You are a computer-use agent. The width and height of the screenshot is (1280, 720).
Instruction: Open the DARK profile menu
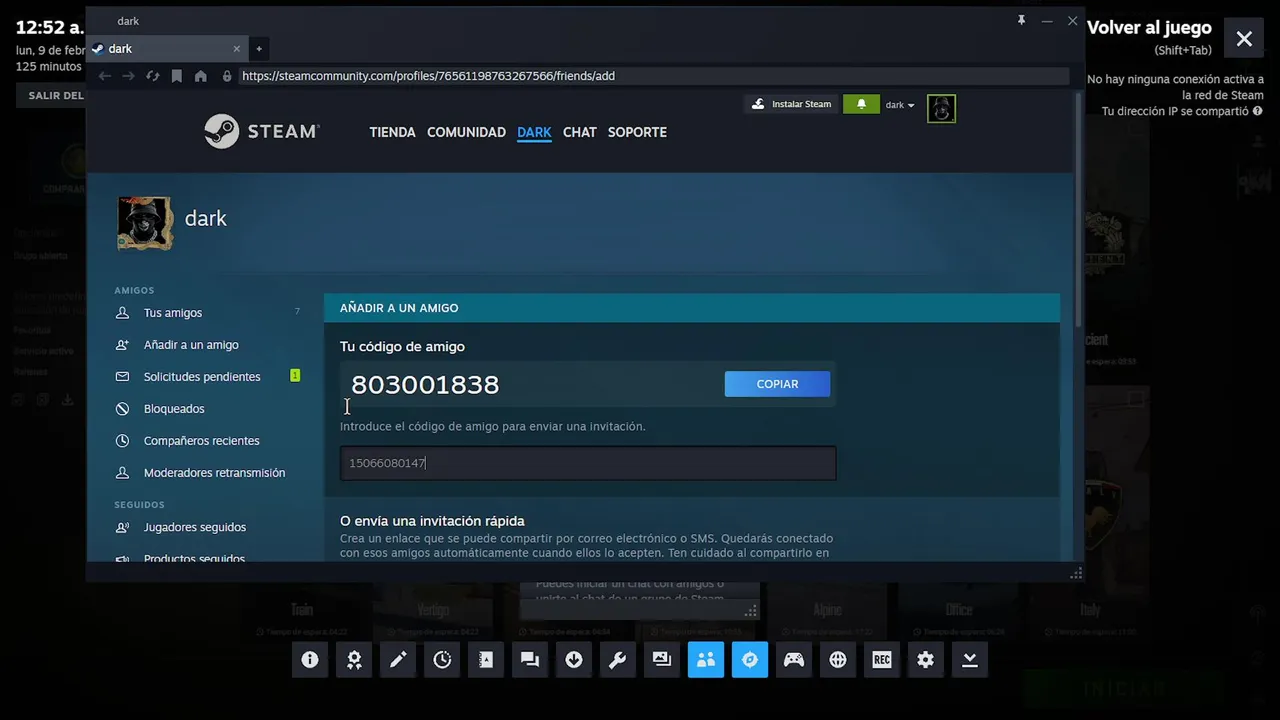coord(534,132)
